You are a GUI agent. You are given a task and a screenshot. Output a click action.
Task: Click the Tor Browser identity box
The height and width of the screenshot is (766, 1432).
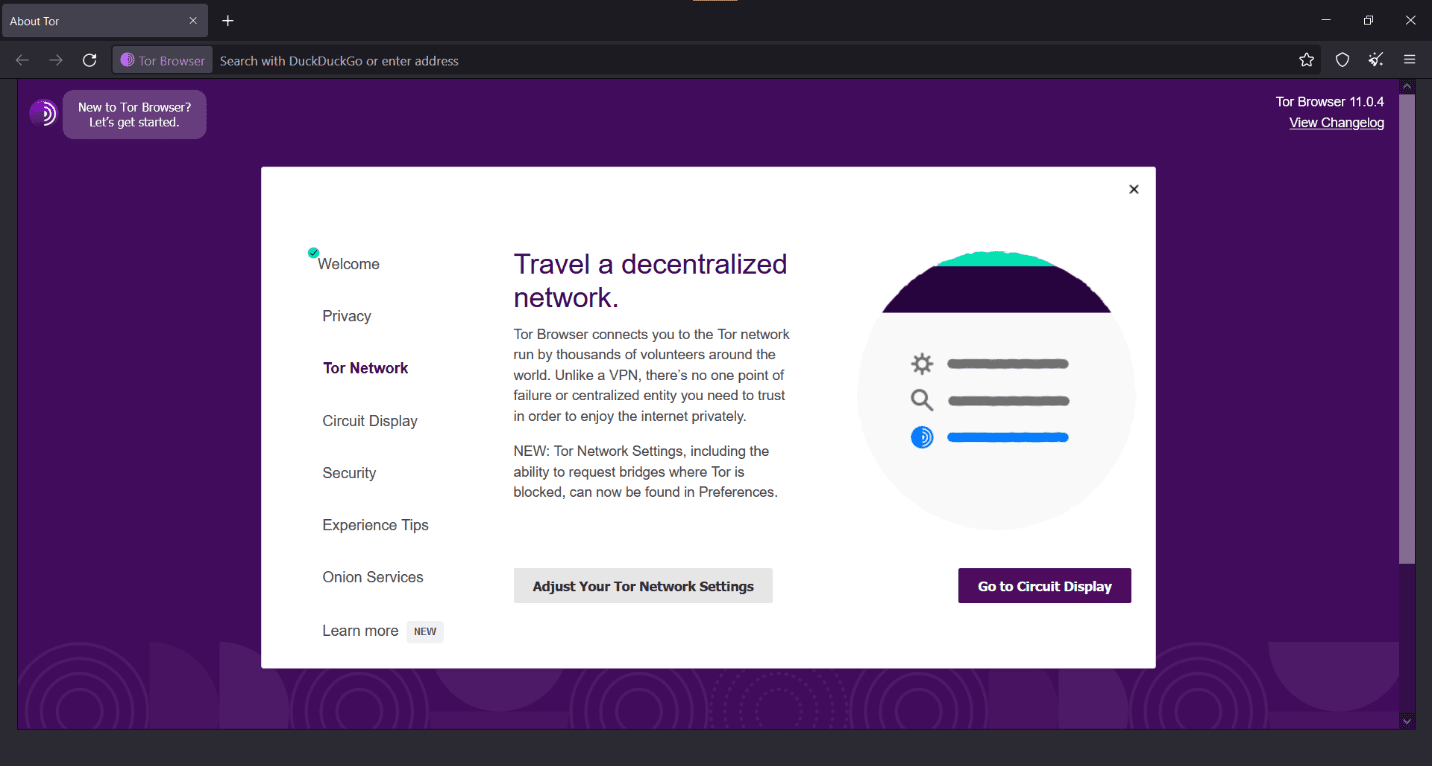click(163, 60)
